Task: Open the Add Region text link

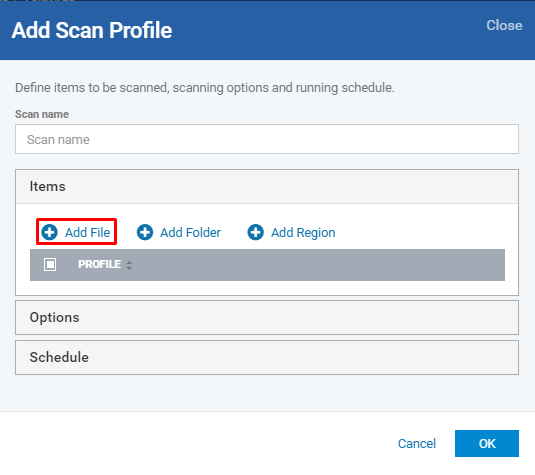Action: (303, 233)
